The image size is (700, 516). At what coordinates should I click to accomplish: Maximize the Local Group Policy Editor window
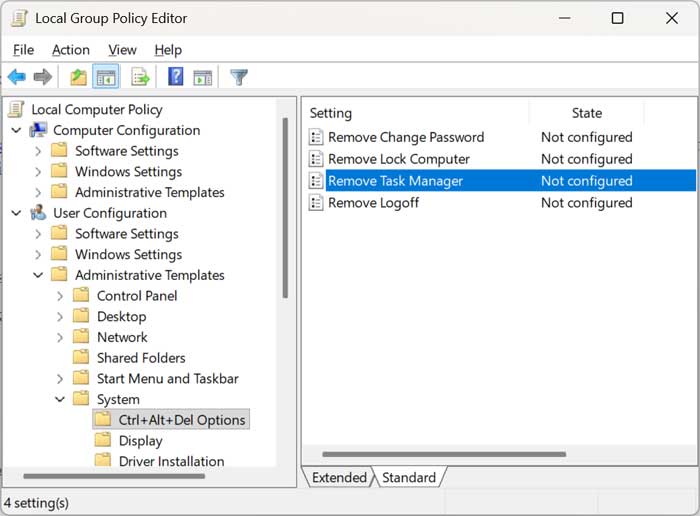tap(617, 18)
